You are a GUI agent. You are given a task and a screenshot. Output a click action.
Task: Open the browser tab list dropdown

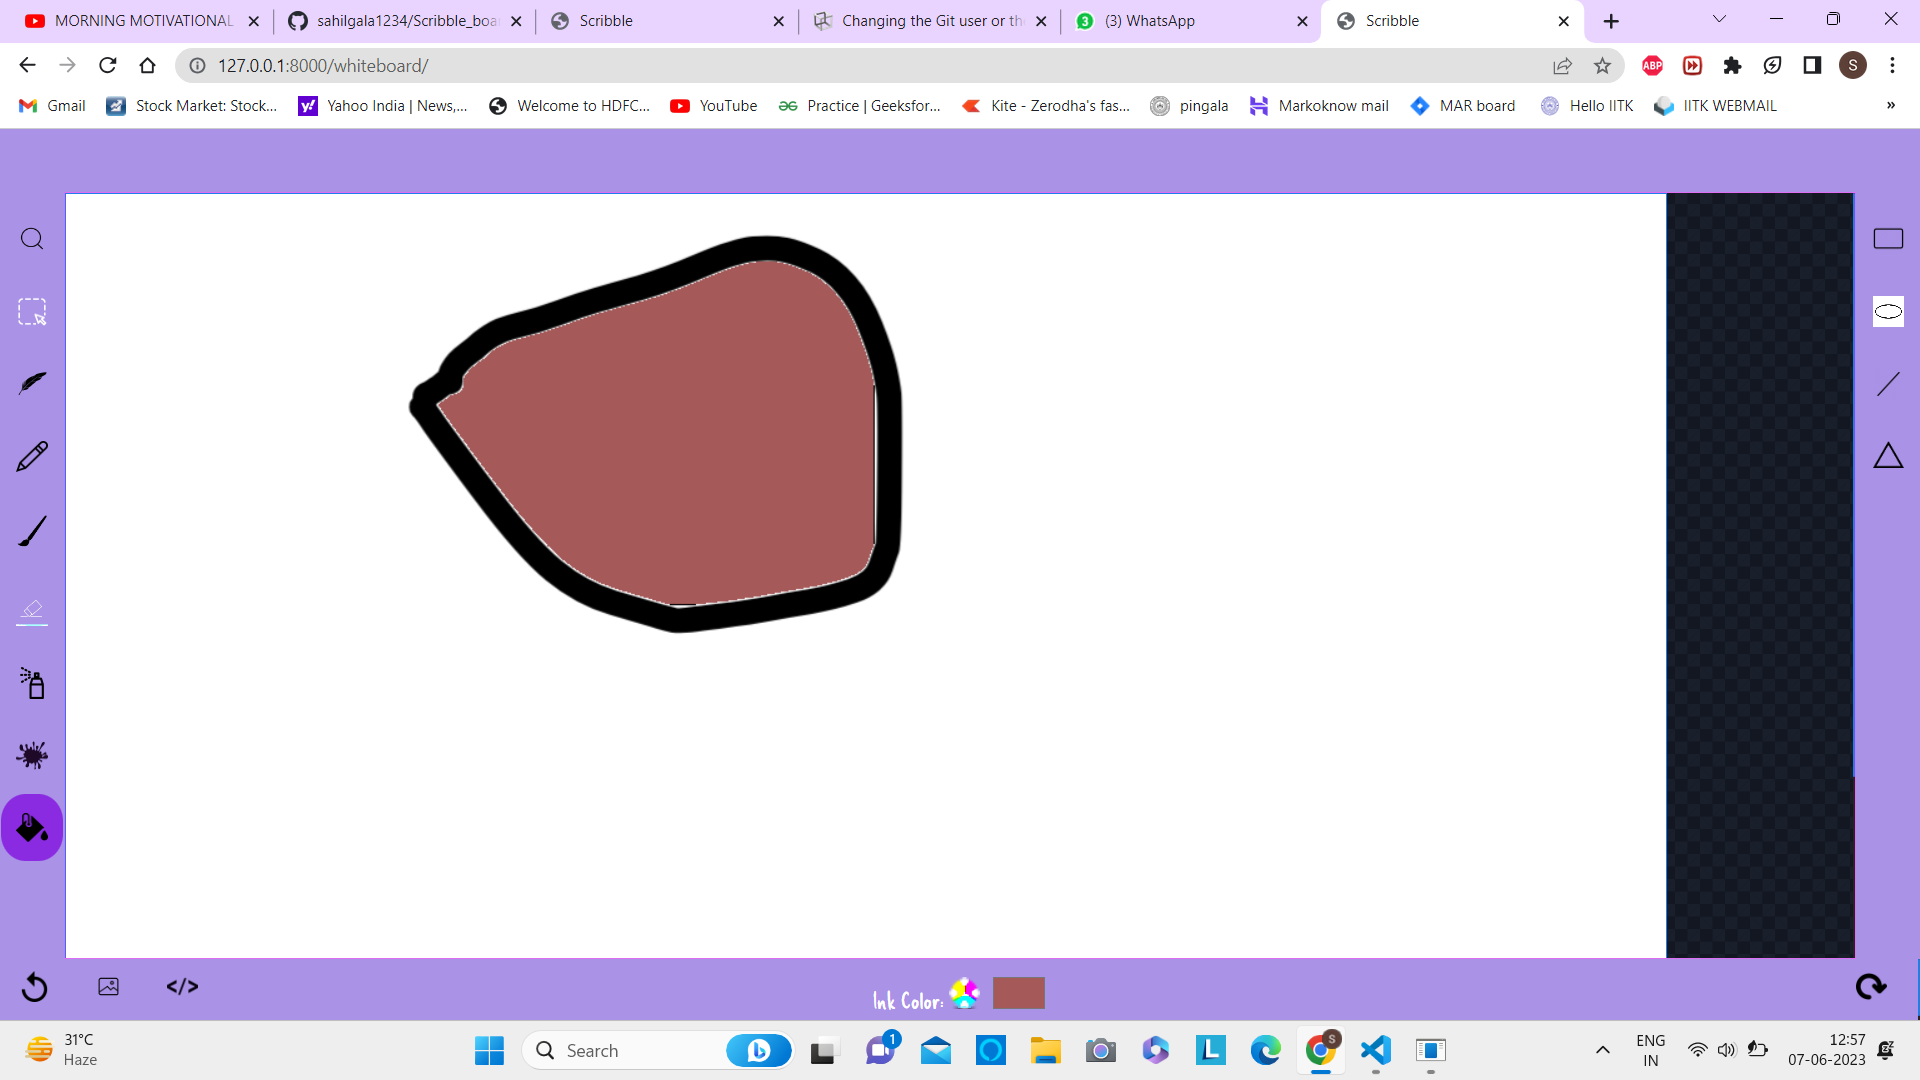click(x=1719, y=19)
